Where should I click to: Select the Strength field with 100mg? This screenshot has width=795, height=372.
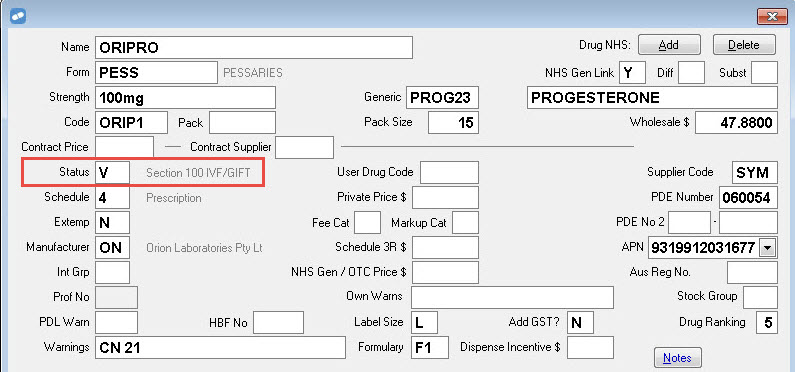[185, 98]
